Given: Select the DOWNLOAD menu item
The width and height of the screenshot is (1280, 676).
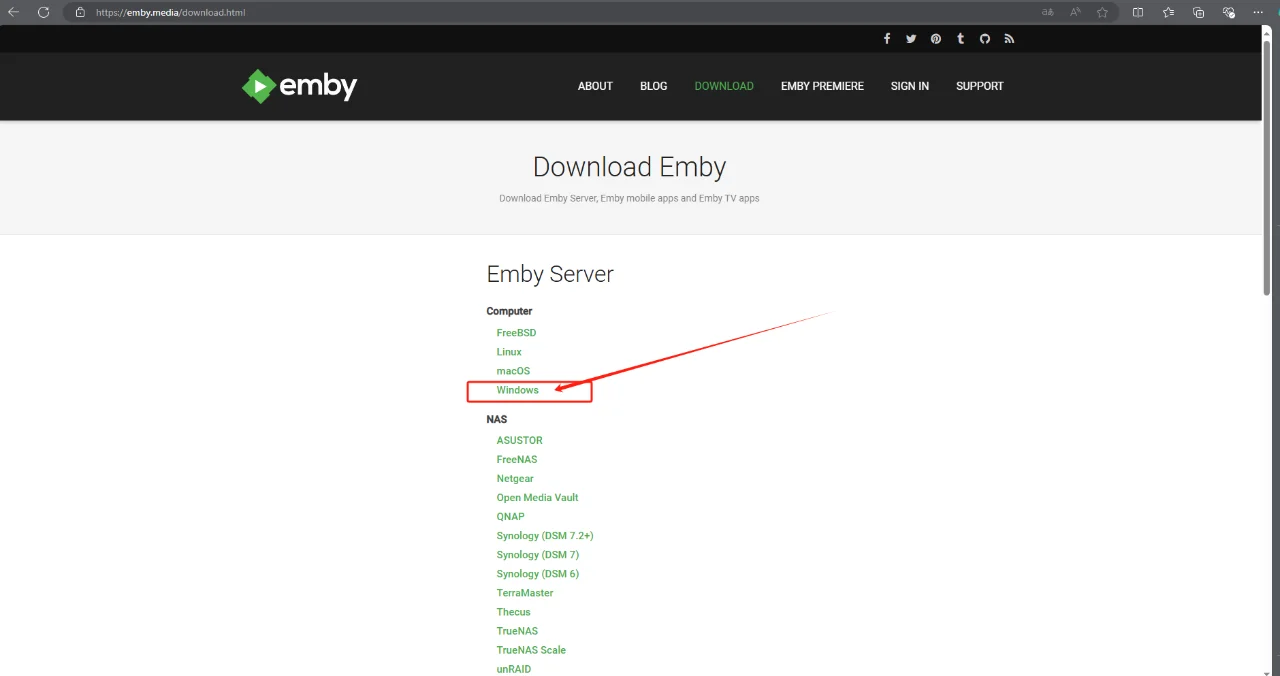Looking at the screenshot, I should 724,86.
